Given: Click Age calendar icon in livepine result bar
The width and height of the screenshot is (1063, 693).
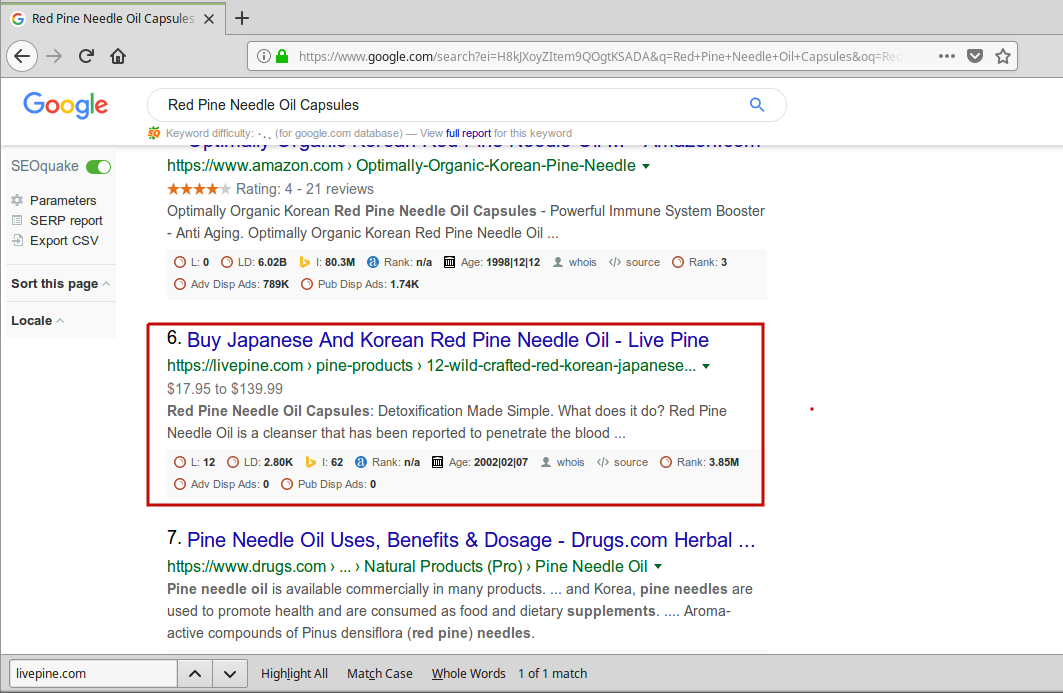Looking at the screenshot, I should 437,462.
